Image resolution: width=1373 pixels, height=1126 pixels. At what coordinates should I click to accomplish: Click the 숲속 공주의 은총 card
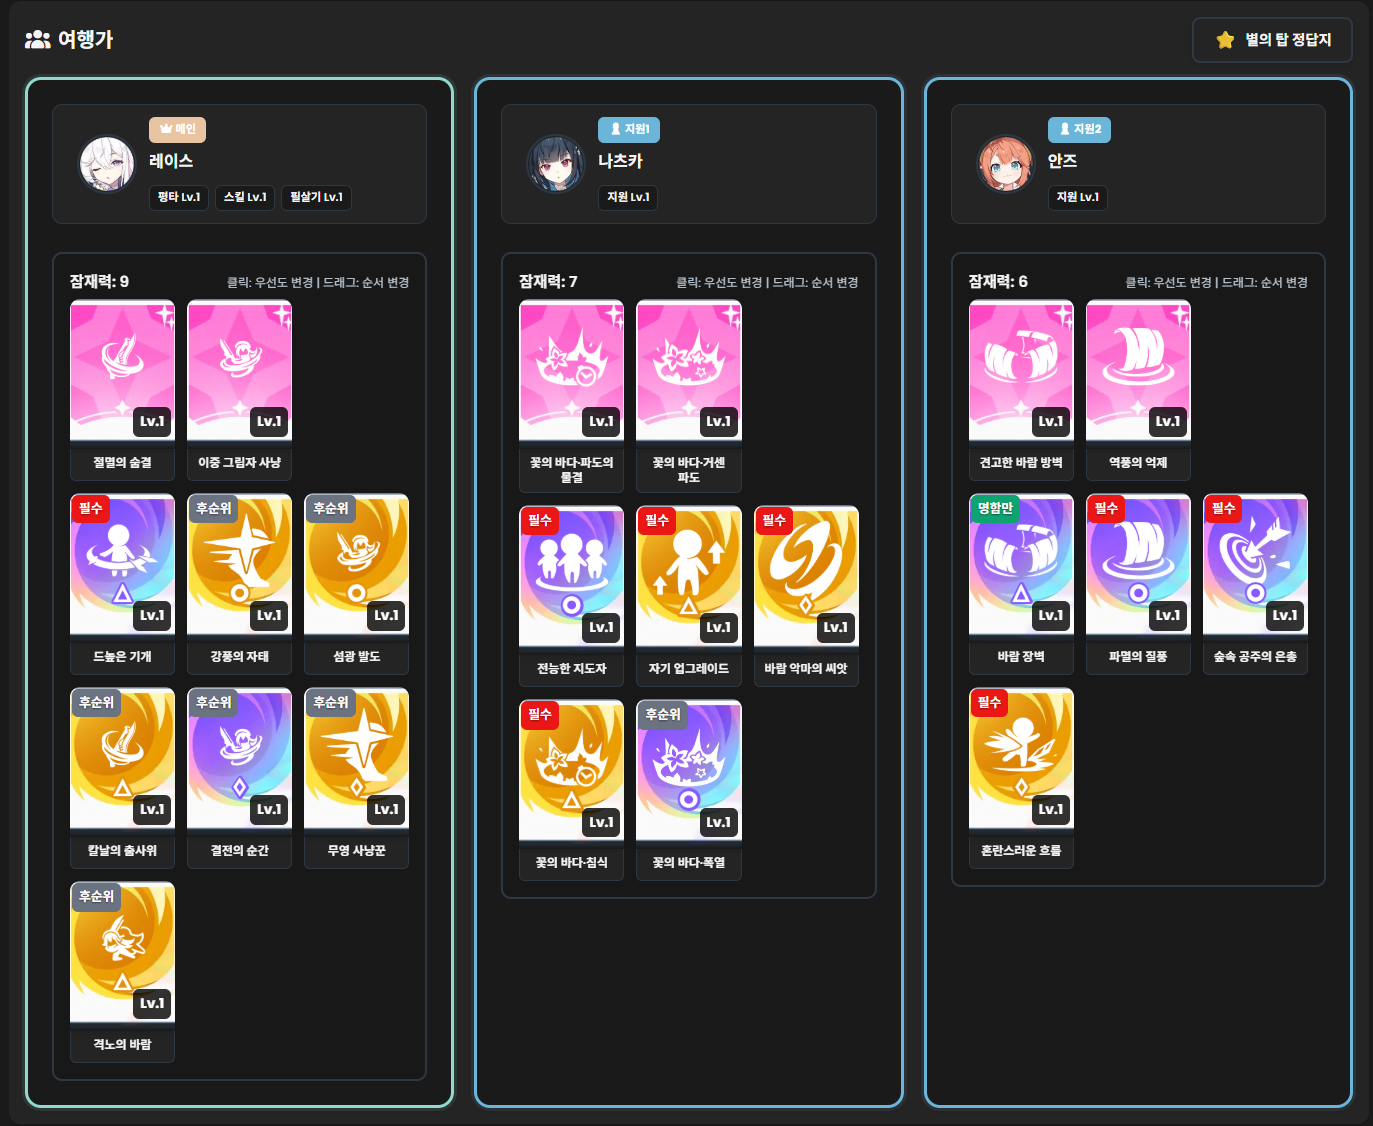tap(1255, 565)
